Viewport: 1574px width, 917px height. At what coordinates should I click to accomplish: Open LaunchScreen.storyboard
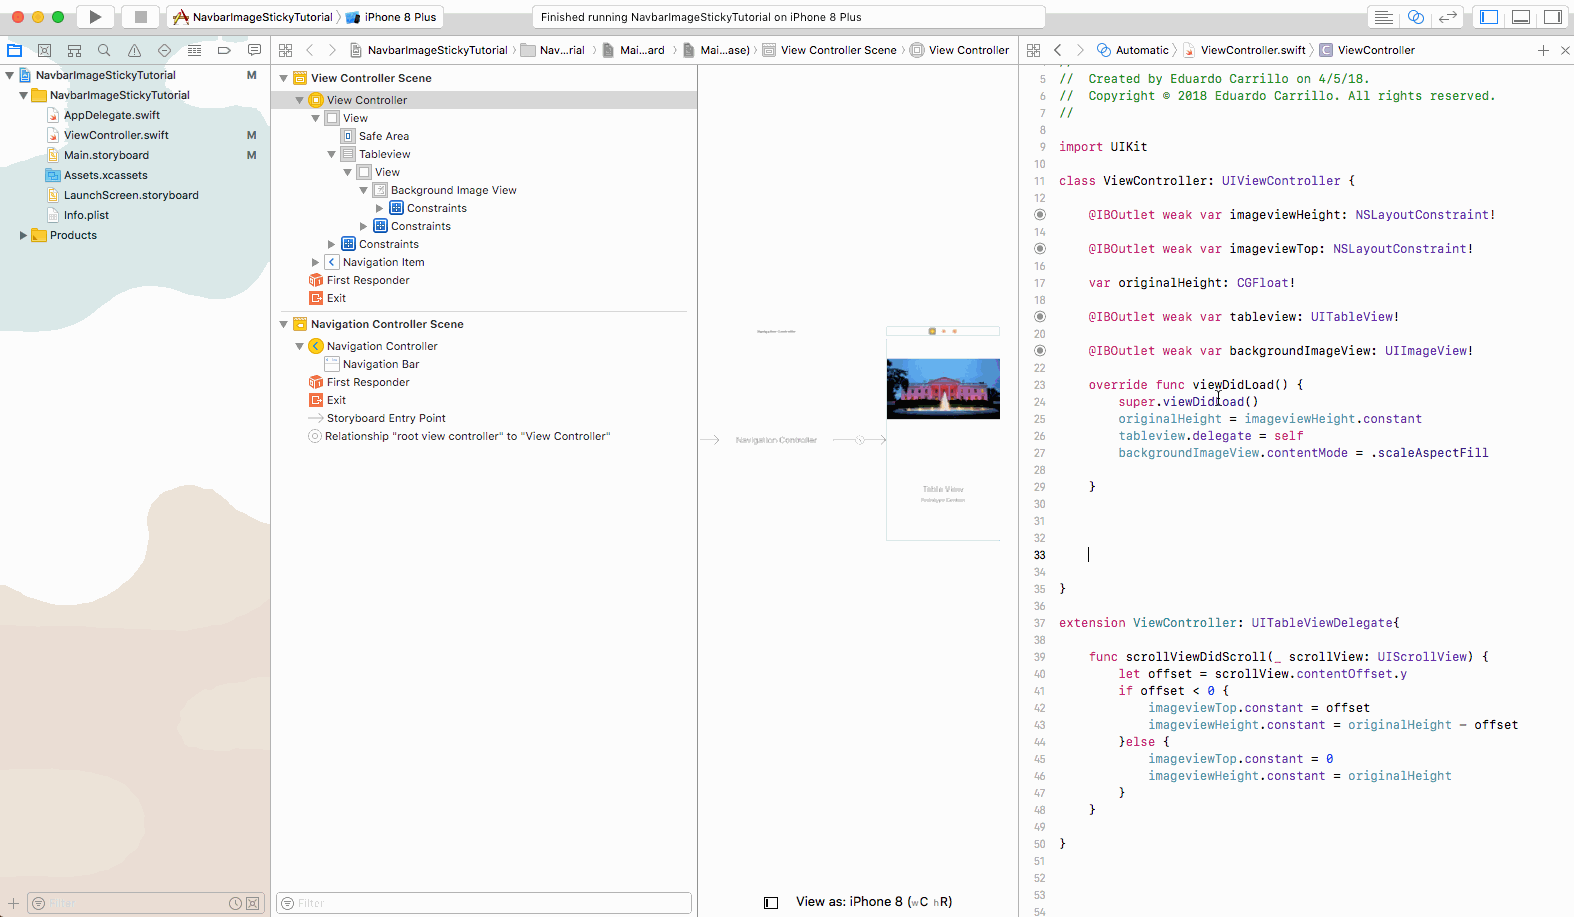tap(131, 195)
